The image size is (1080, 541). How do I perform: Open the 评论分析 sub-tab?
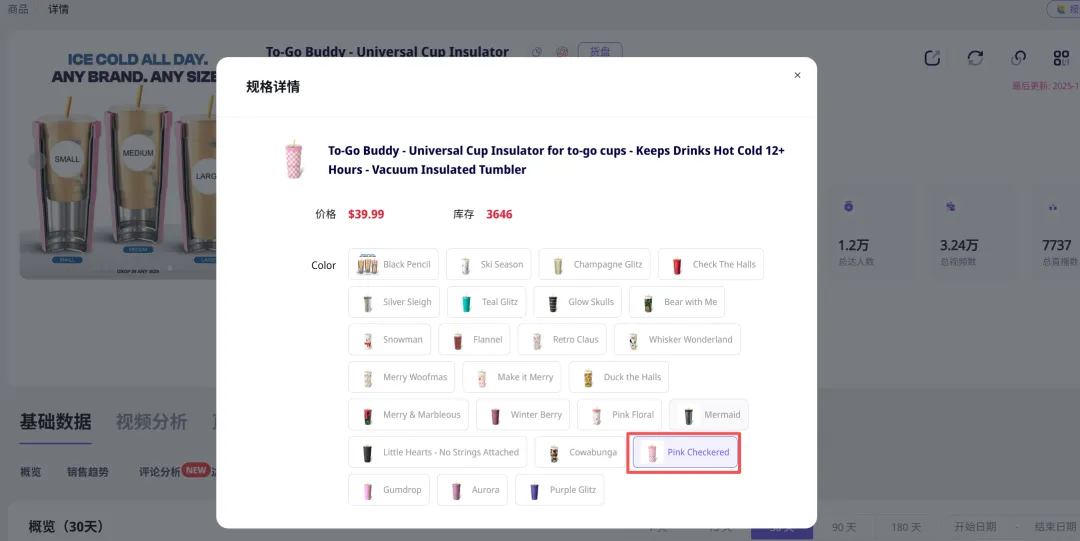(x=160, y=472)
